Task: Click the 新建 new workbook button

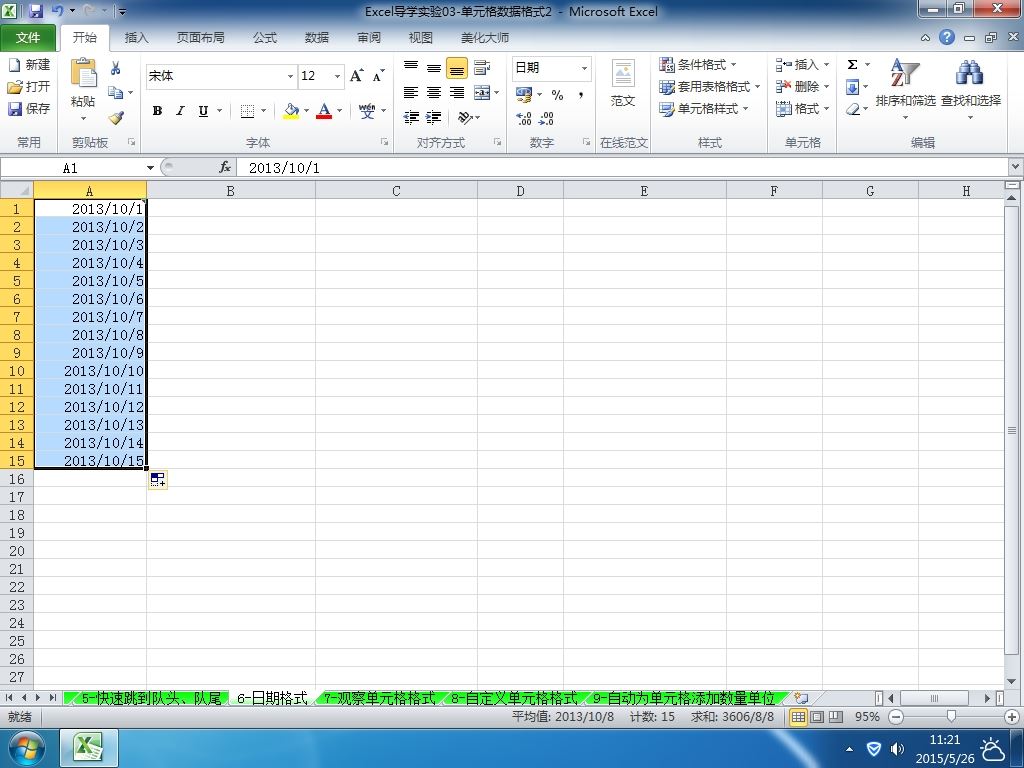Action: (x=29, y=65)
